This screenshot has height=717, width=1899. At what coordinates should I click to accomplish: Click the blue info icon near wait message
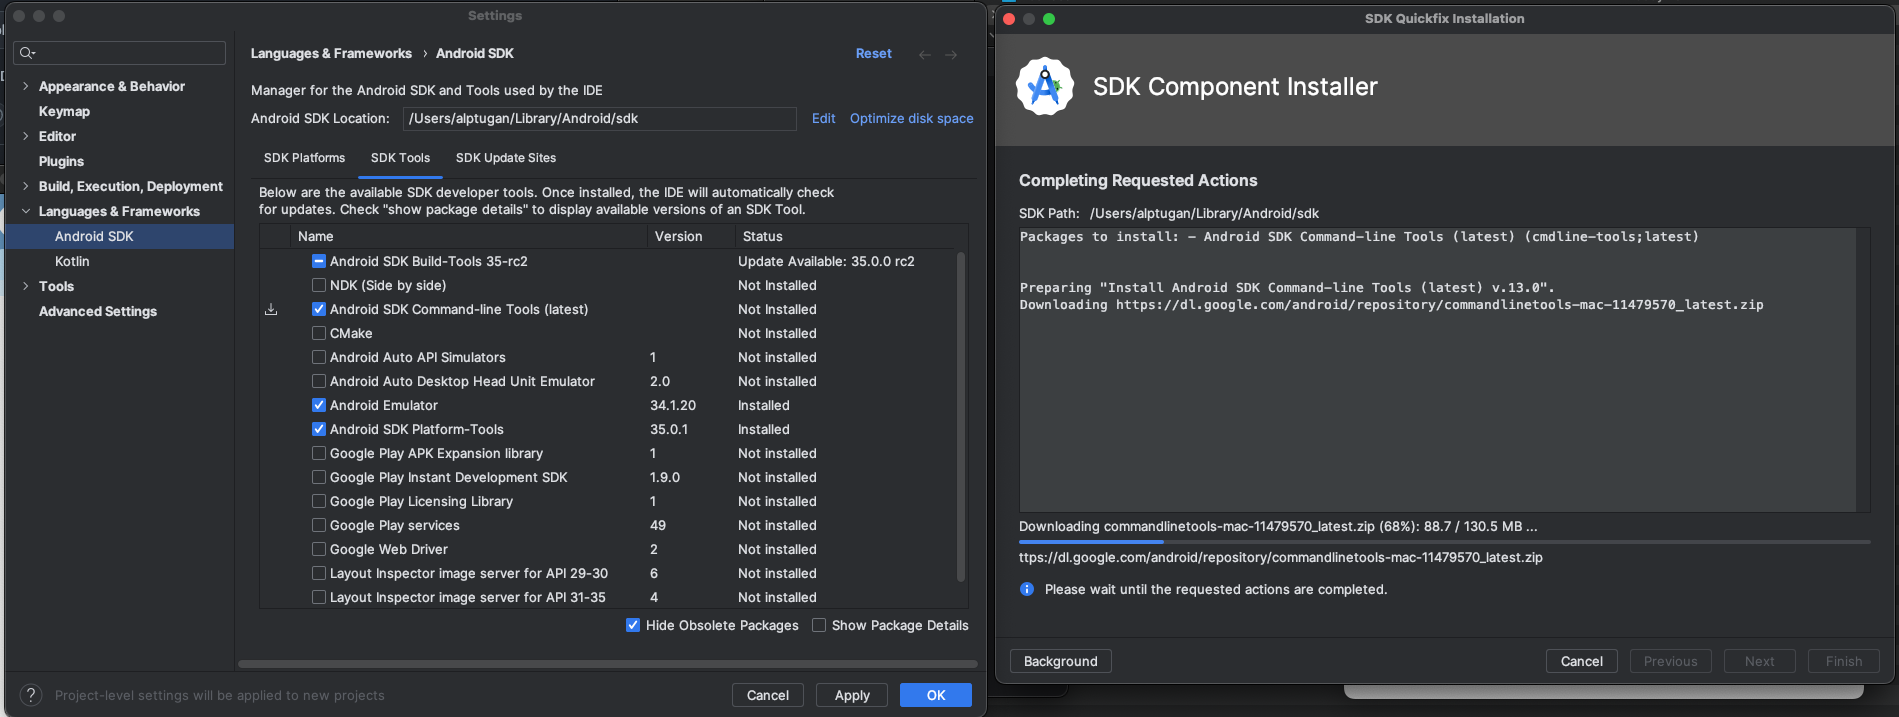coord(1027,589)
